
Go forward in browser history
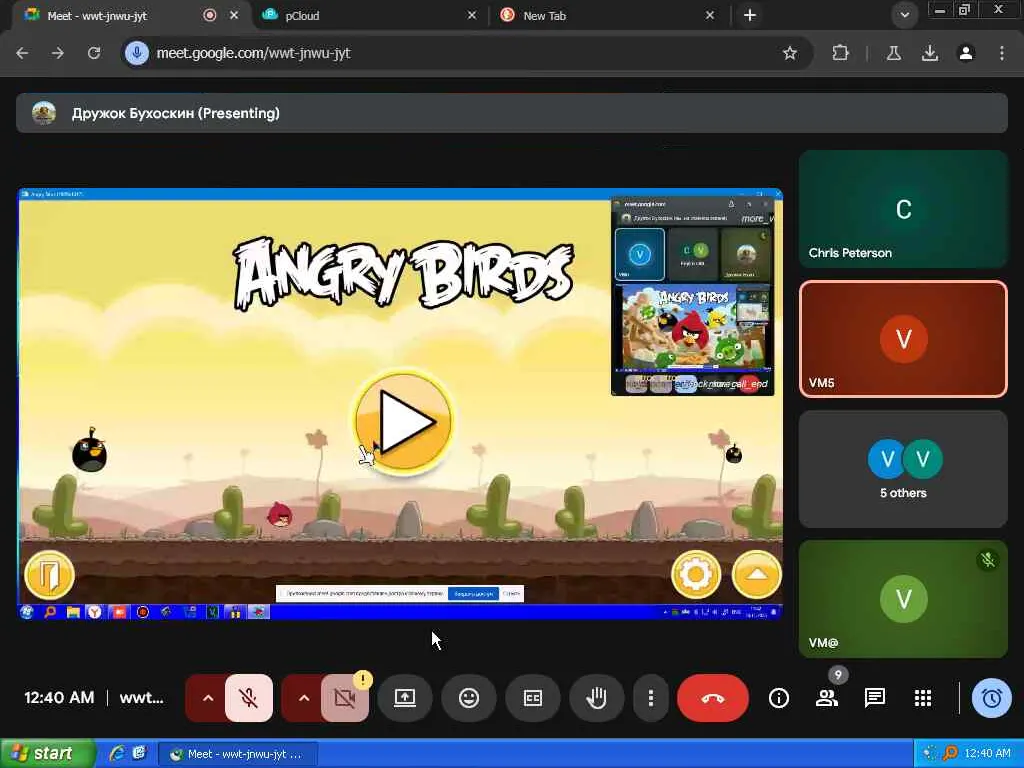[58, 53]
